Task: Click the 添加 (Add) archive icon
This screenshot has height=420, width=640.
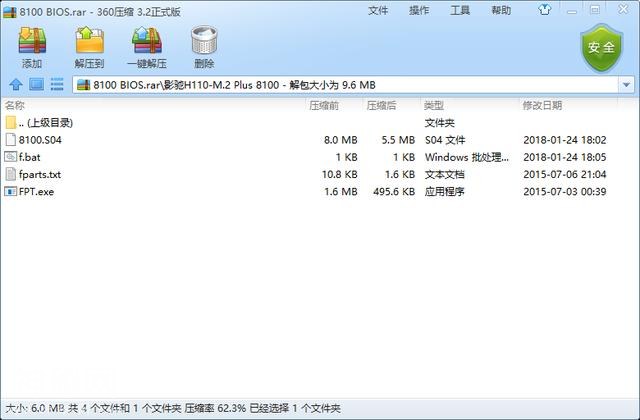Action: pos(33,45)
